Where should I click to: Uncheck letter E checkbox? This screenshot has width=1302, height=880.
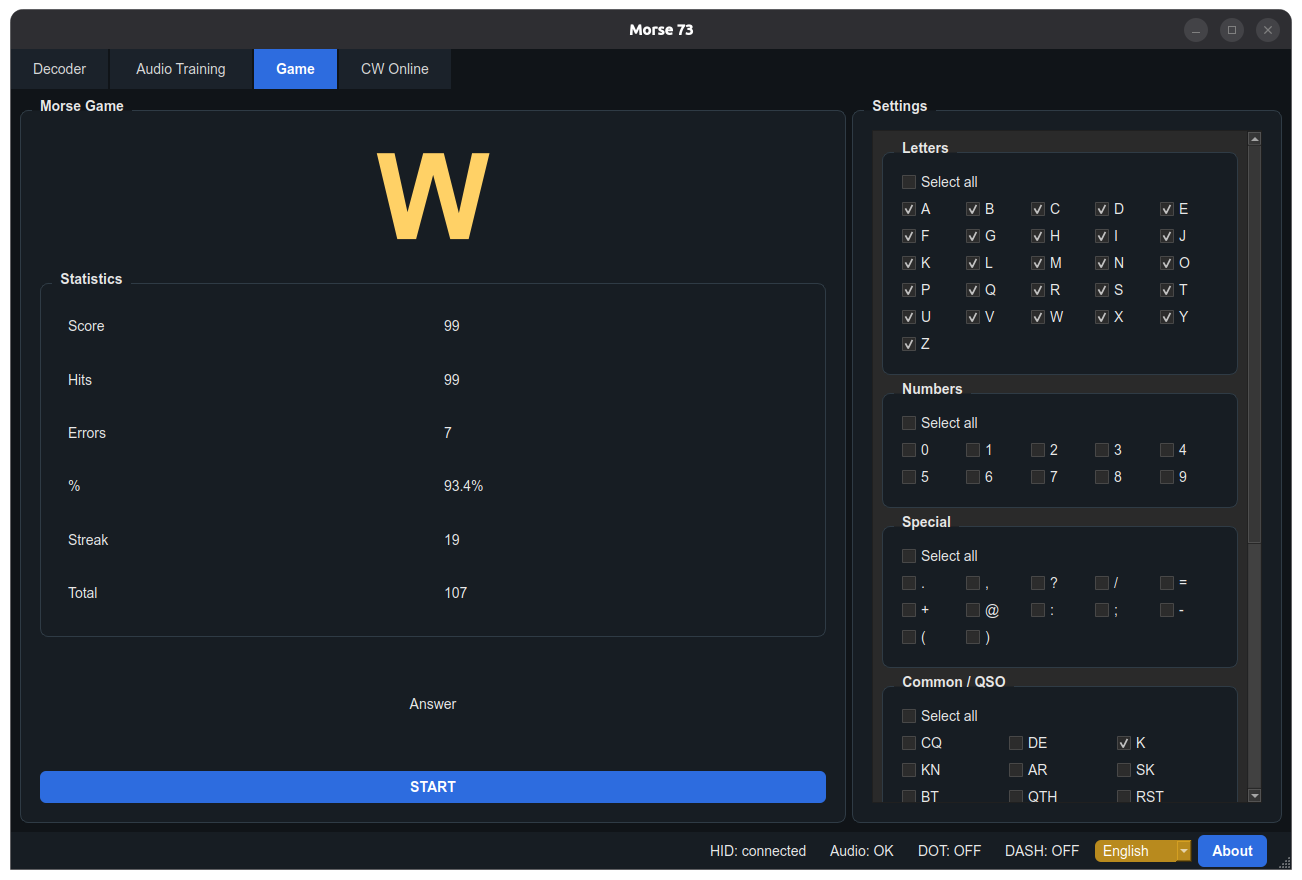pos(1167,209)
